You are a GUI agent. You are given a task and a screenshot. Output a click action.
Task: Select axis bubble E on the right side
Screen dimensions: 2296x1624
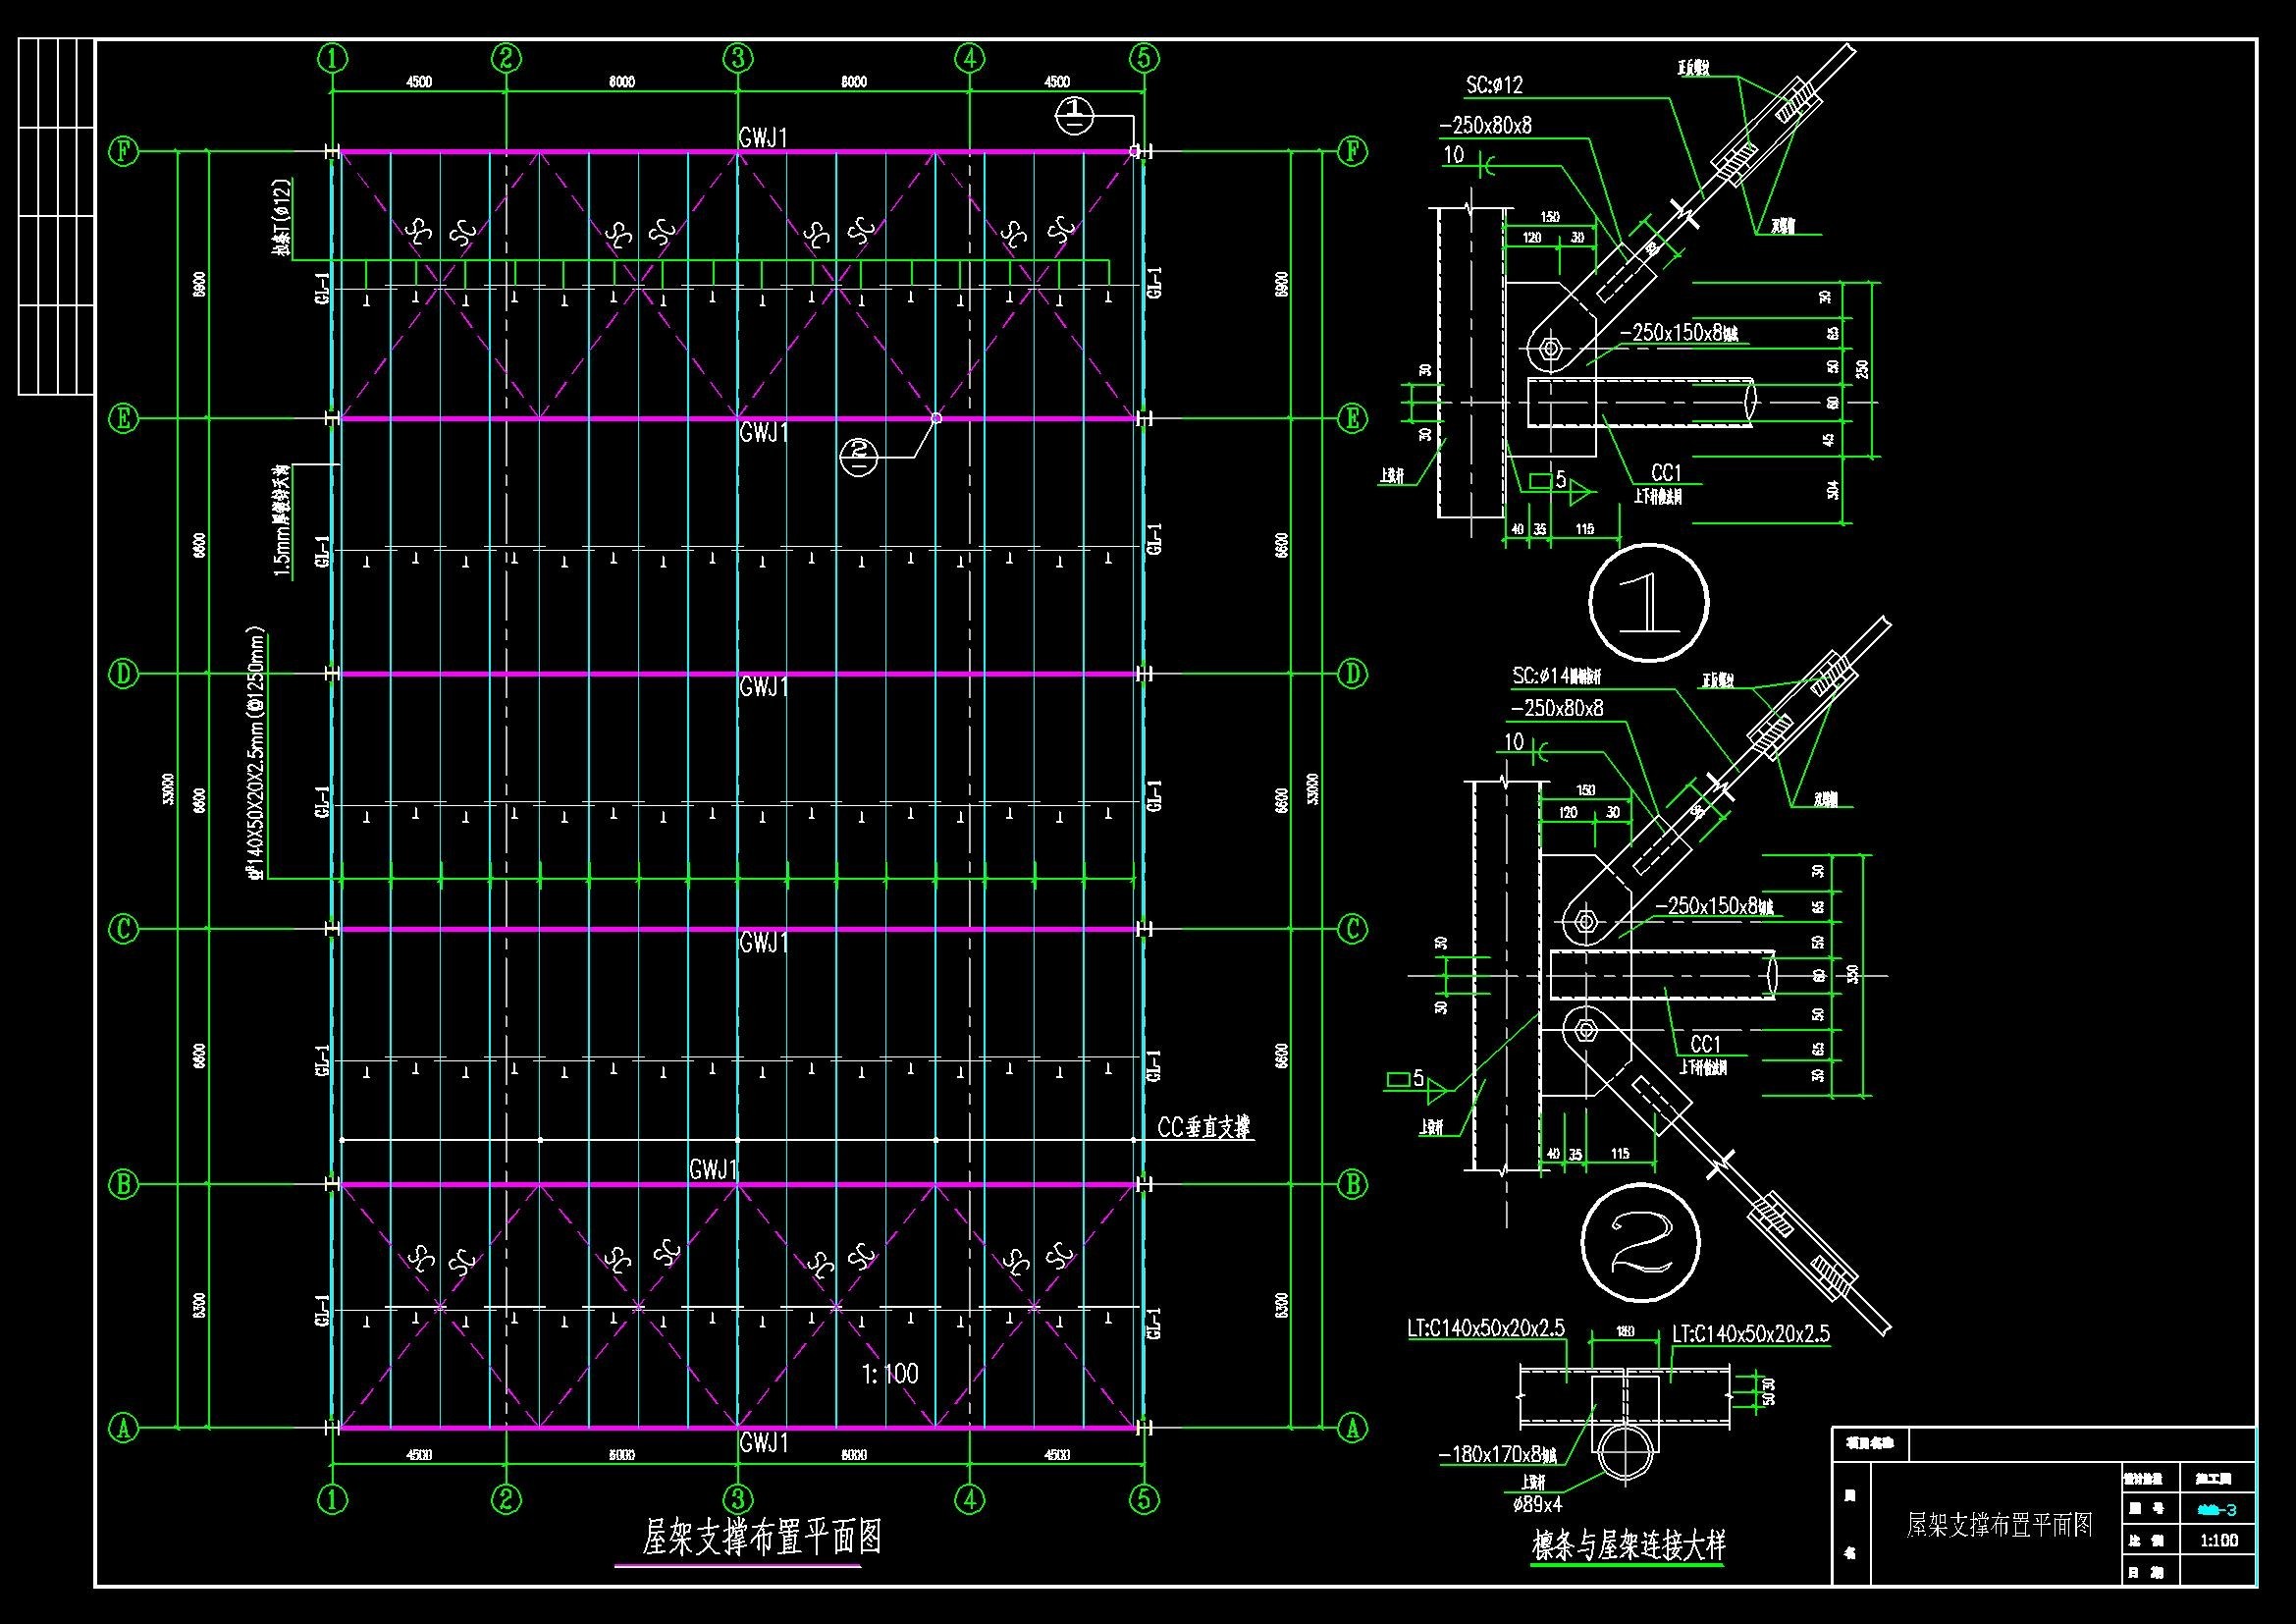tap(1352, 418)
